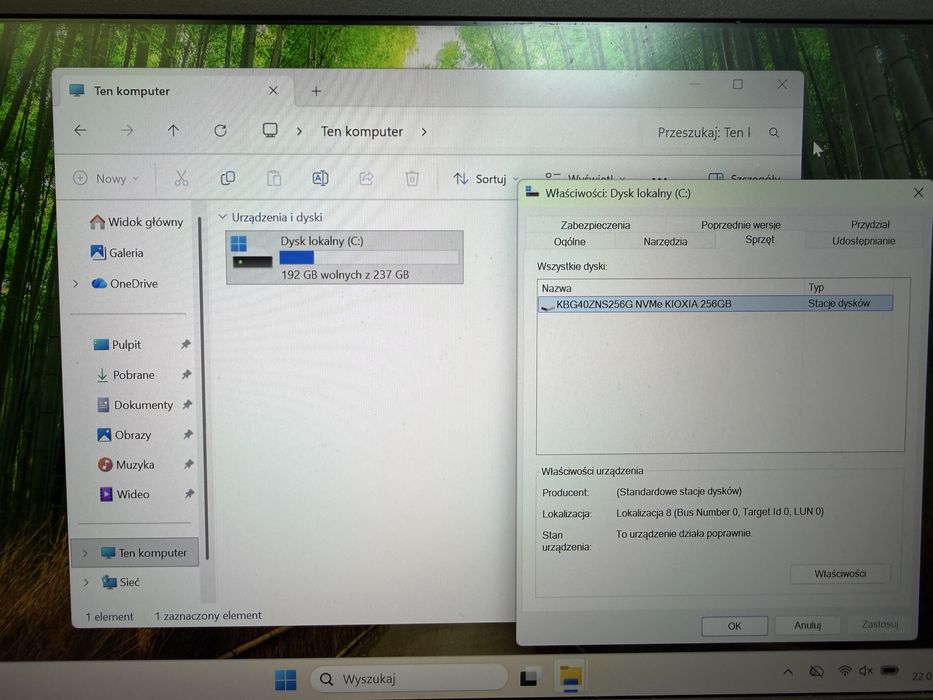The image size is (933, 700).
Task: Select the KBG40ZNS256G NVMe KIOXIA disk row
Action: click(x=715, y=304)
